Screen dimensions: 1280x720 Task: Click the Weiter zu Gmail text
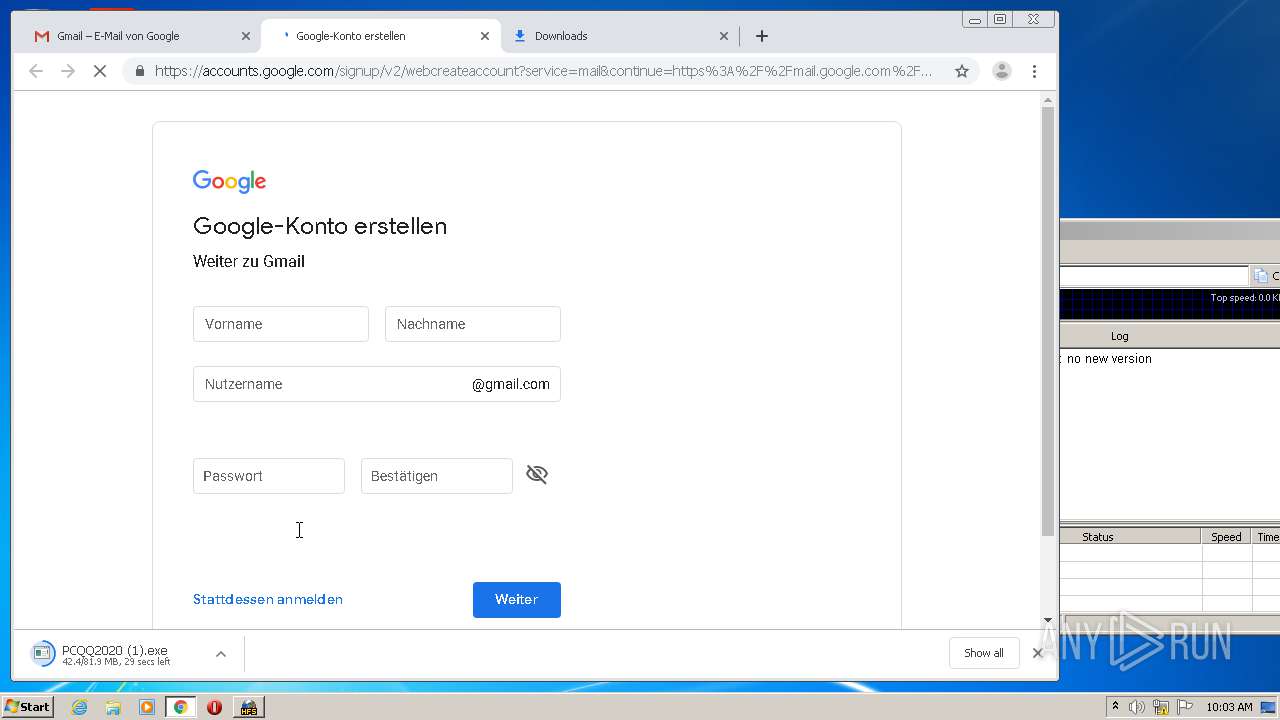click(x=249, y=261)
